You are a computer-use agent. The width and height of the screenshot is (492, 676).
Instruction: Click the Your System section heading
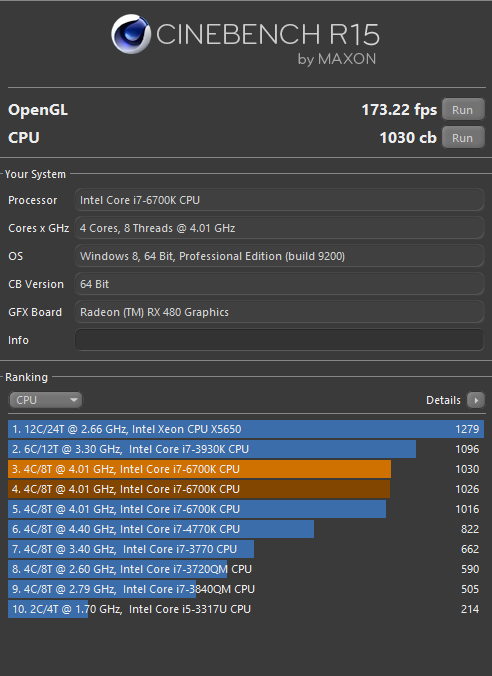(x=35, y=174)
